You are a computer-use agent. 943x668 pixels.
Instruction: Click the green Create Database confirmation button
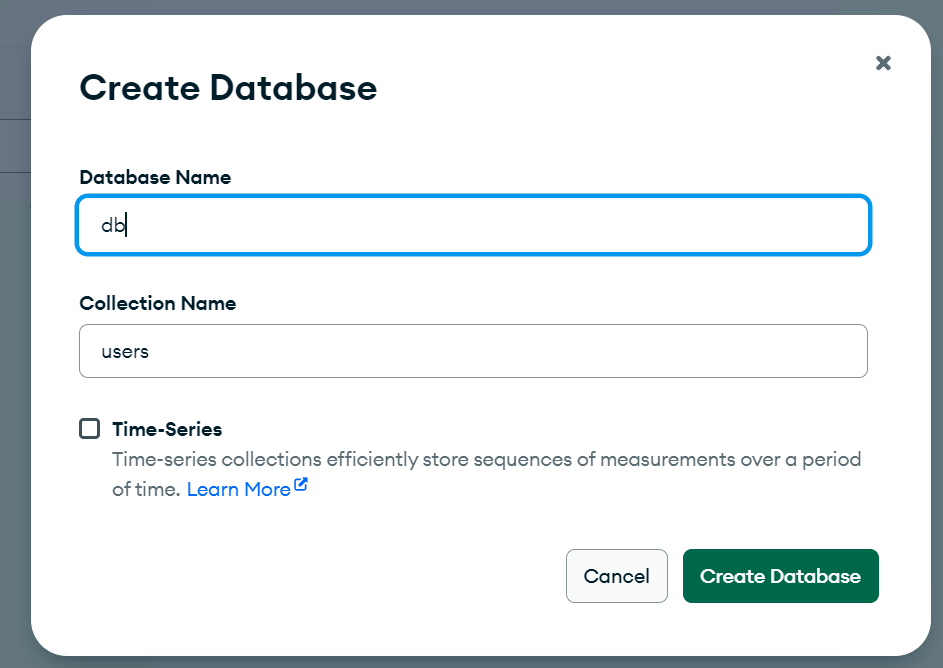(x=780, y=576)
